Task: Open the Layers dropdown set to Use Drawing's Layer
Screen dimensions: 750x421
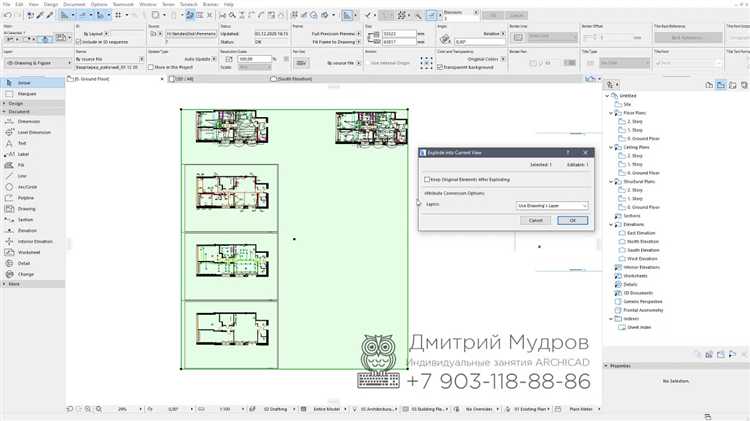Action: click(552, 205)
